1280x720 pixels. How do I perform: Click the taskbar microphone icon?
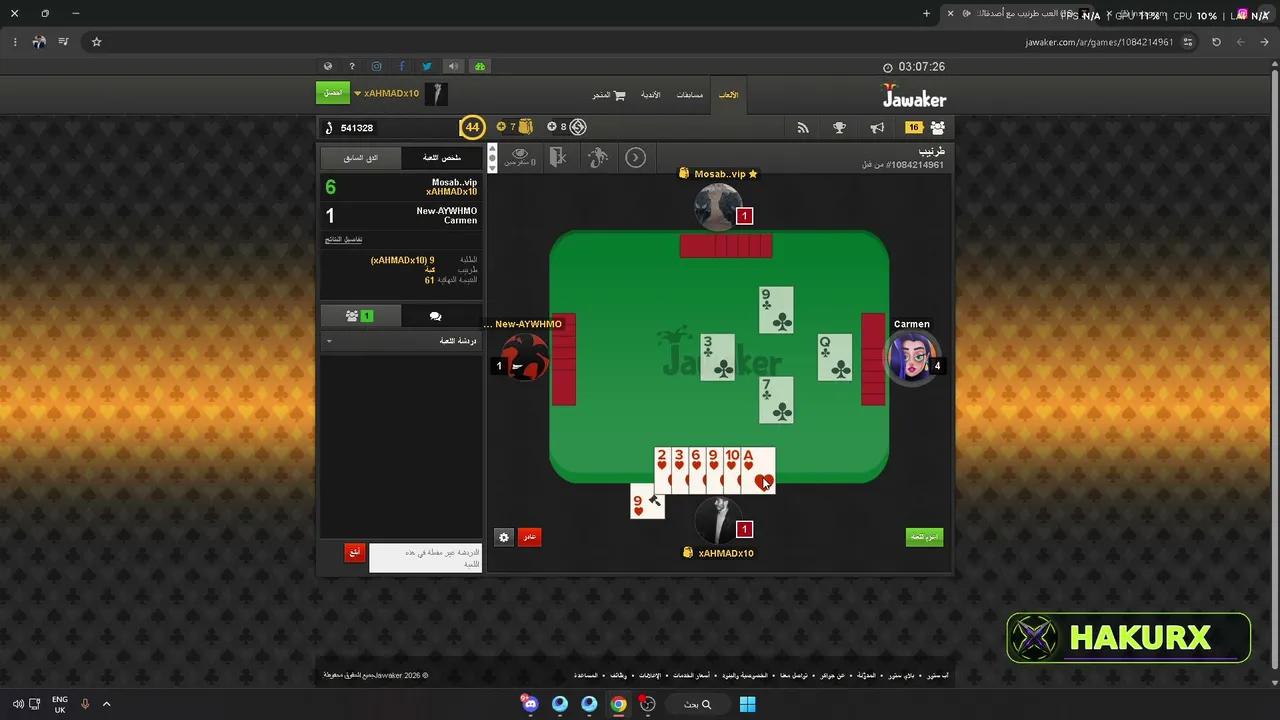tap(85, 704)
